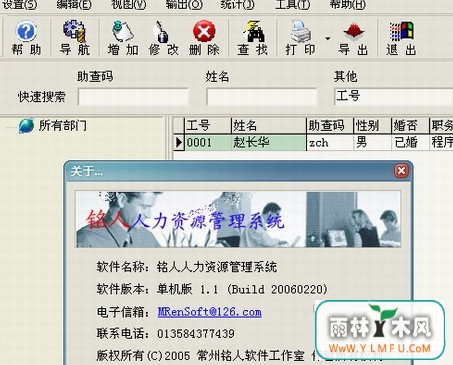Click the phone number 013584377439
This screenshot has height=365, width=453.
click(196, 333)
